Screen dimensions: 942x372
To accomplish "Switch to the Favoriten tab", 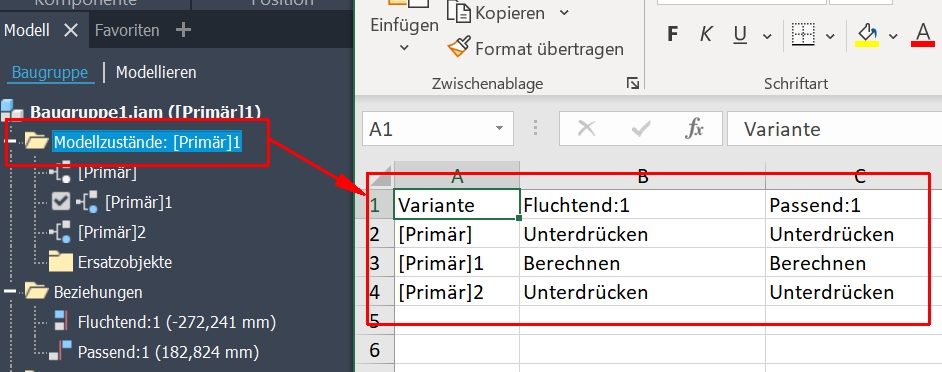I will pos(127,30).
